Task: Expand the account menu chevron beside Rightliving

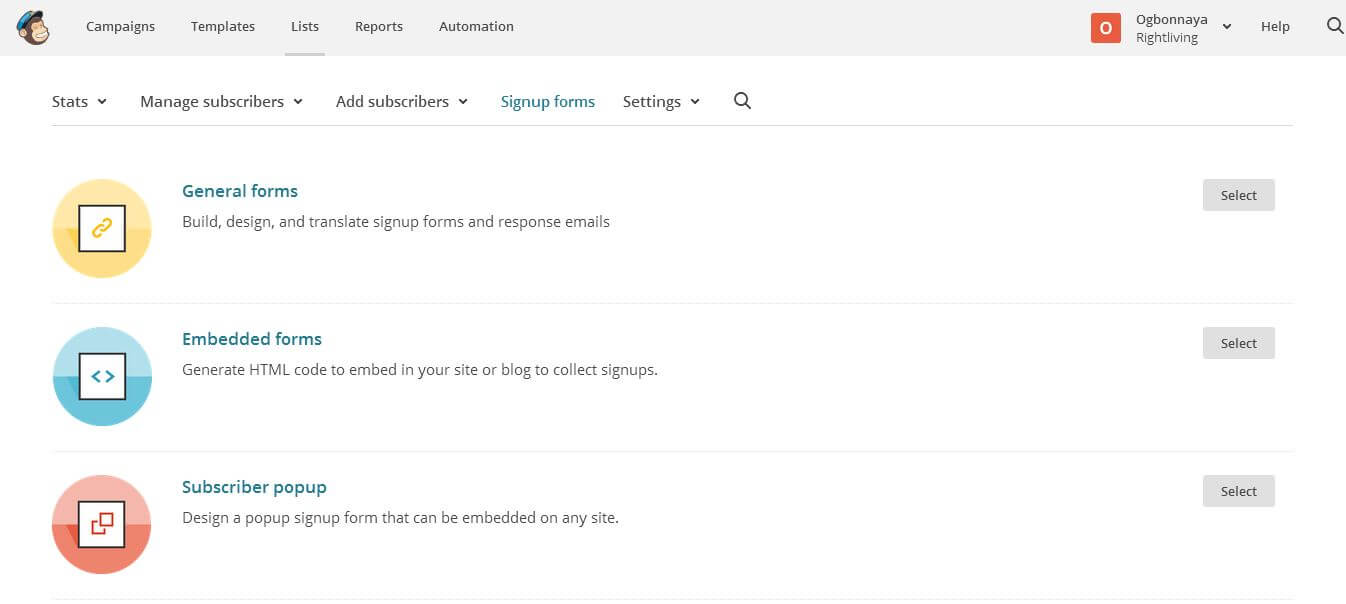Action: tap(1227, 28)
